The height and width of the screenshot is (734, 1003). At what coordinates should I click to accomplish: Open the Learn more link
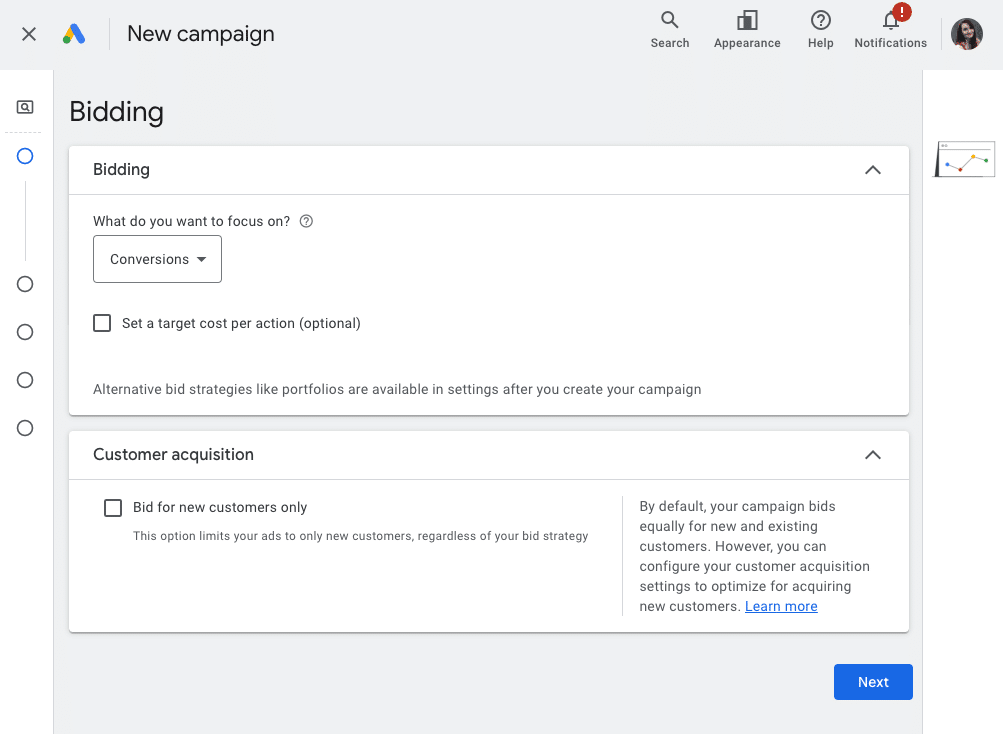(781, 607)
